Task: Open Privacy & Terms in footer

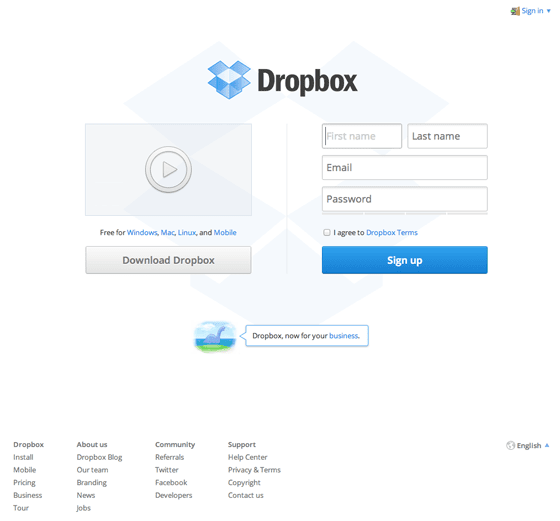Action: tap(254, 470)
